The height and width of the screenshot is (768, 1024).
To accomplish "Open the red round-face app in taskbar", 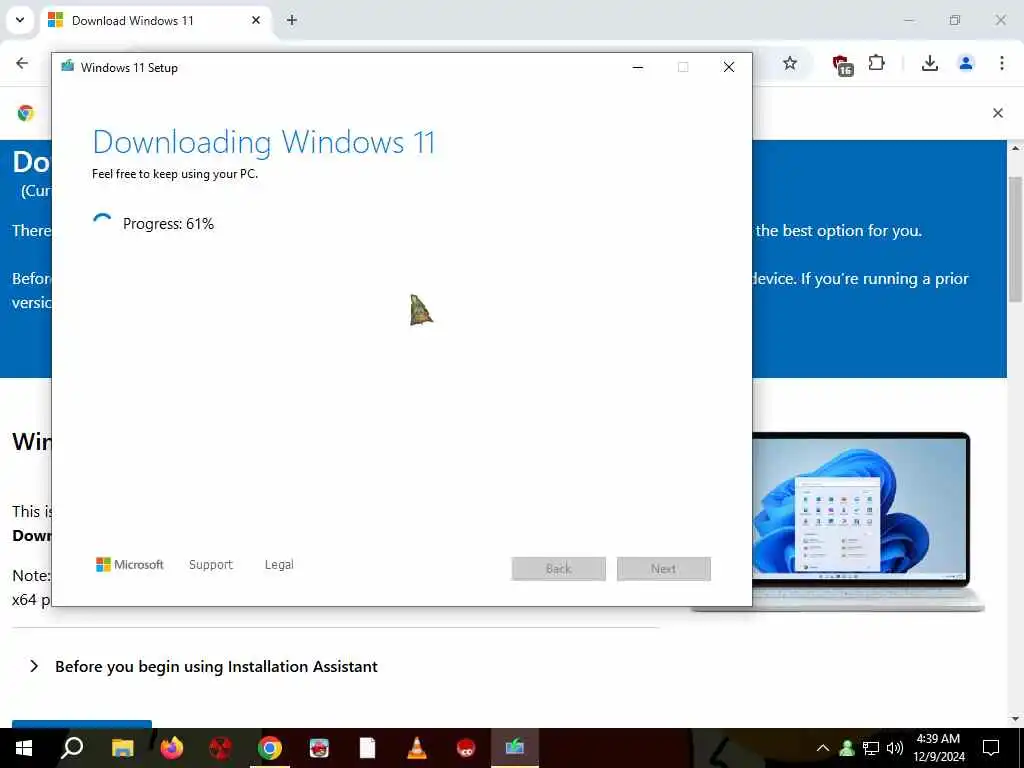I will (466, 748).
